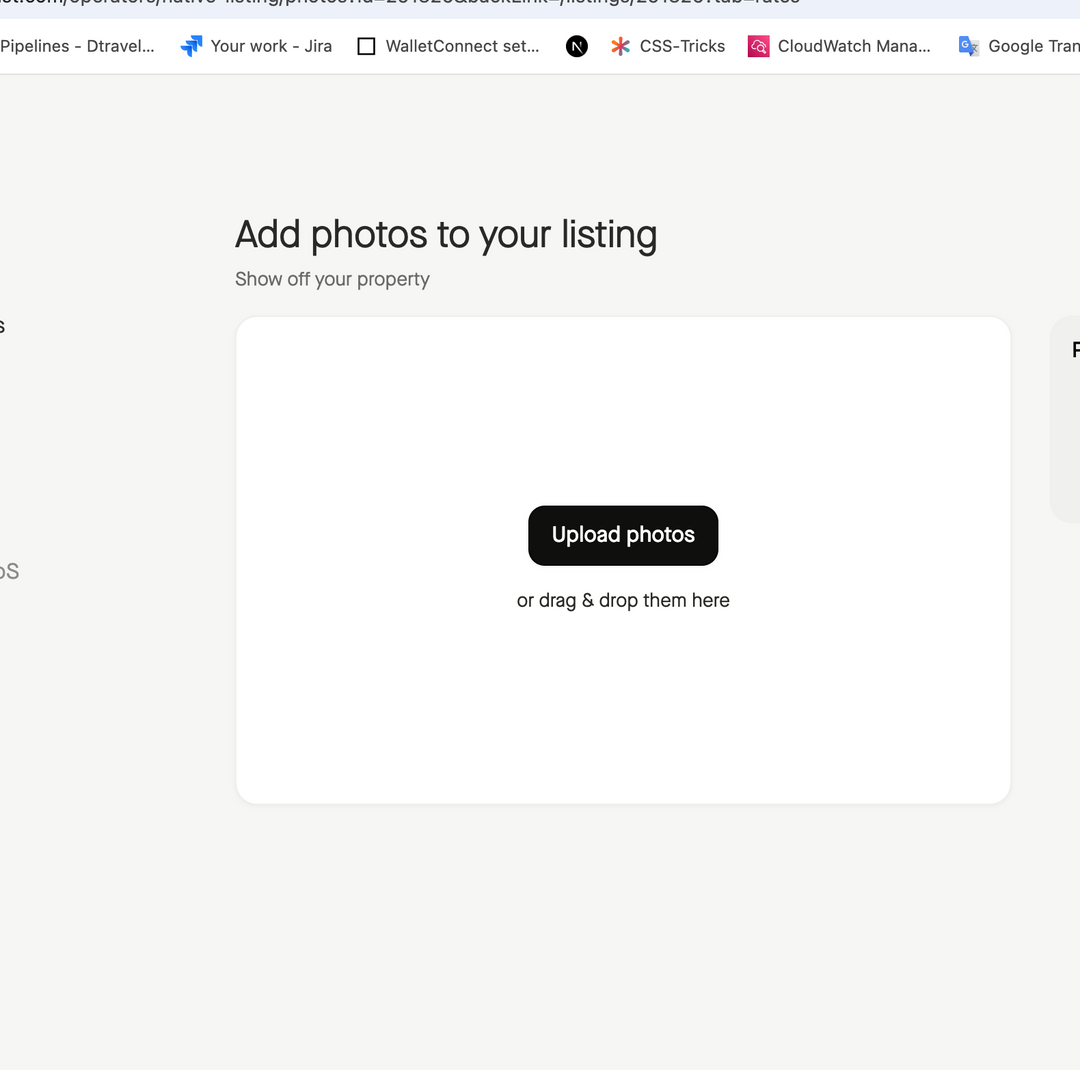
Task: Click the "or drag & drop them here" text
Action: pos(623,600)
